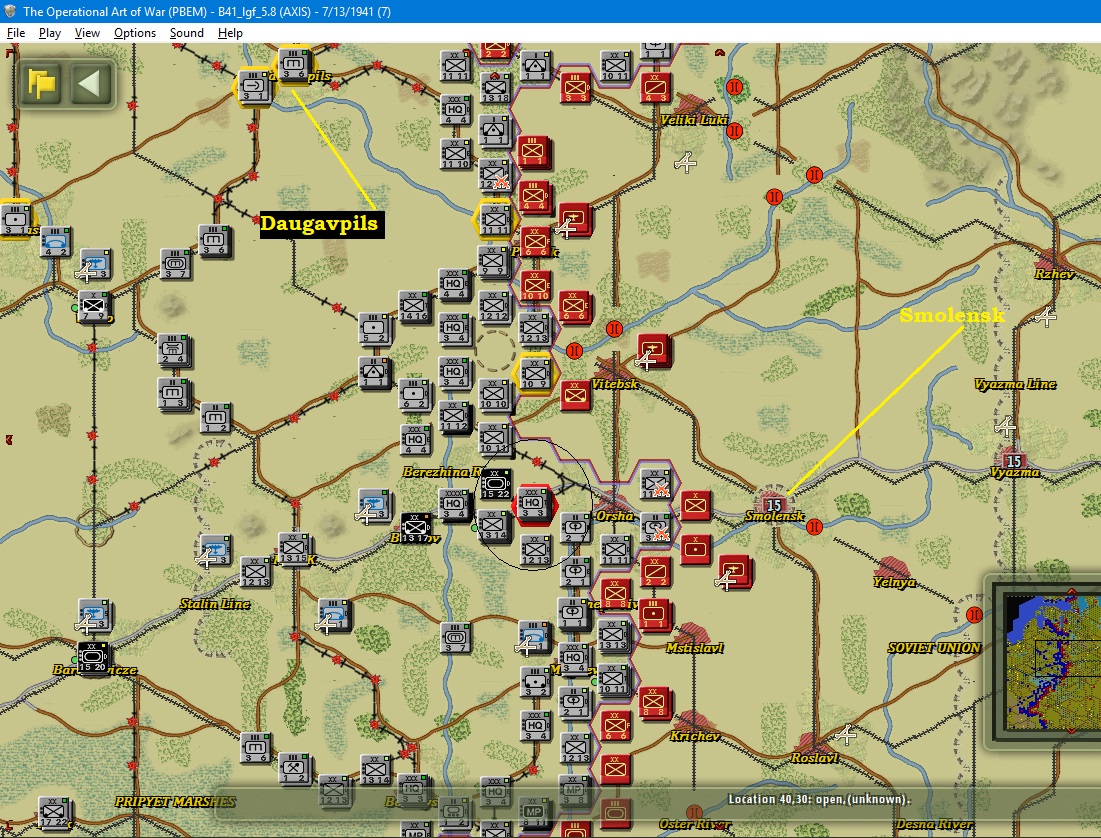Select the white airfield icon near Velikiye Luki
Viewport: 1101px width, 838px height.
click(685, 163)
